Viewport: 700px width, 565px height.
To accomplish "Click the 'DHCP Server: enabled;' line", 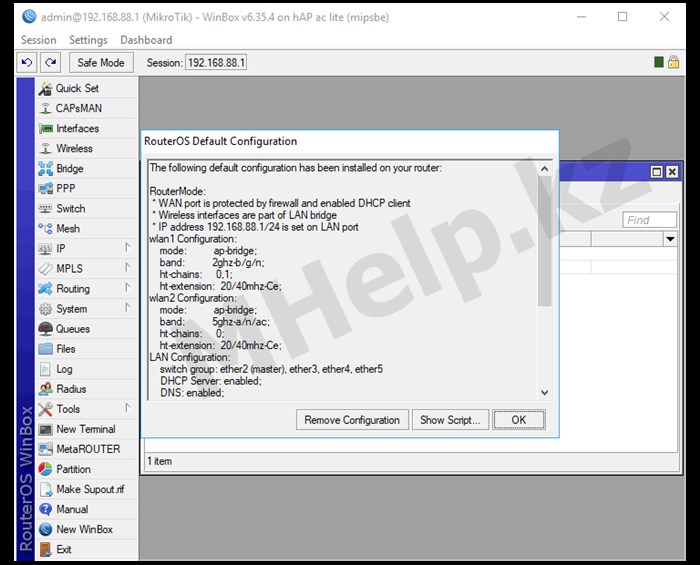I will (x=211, y=381).
